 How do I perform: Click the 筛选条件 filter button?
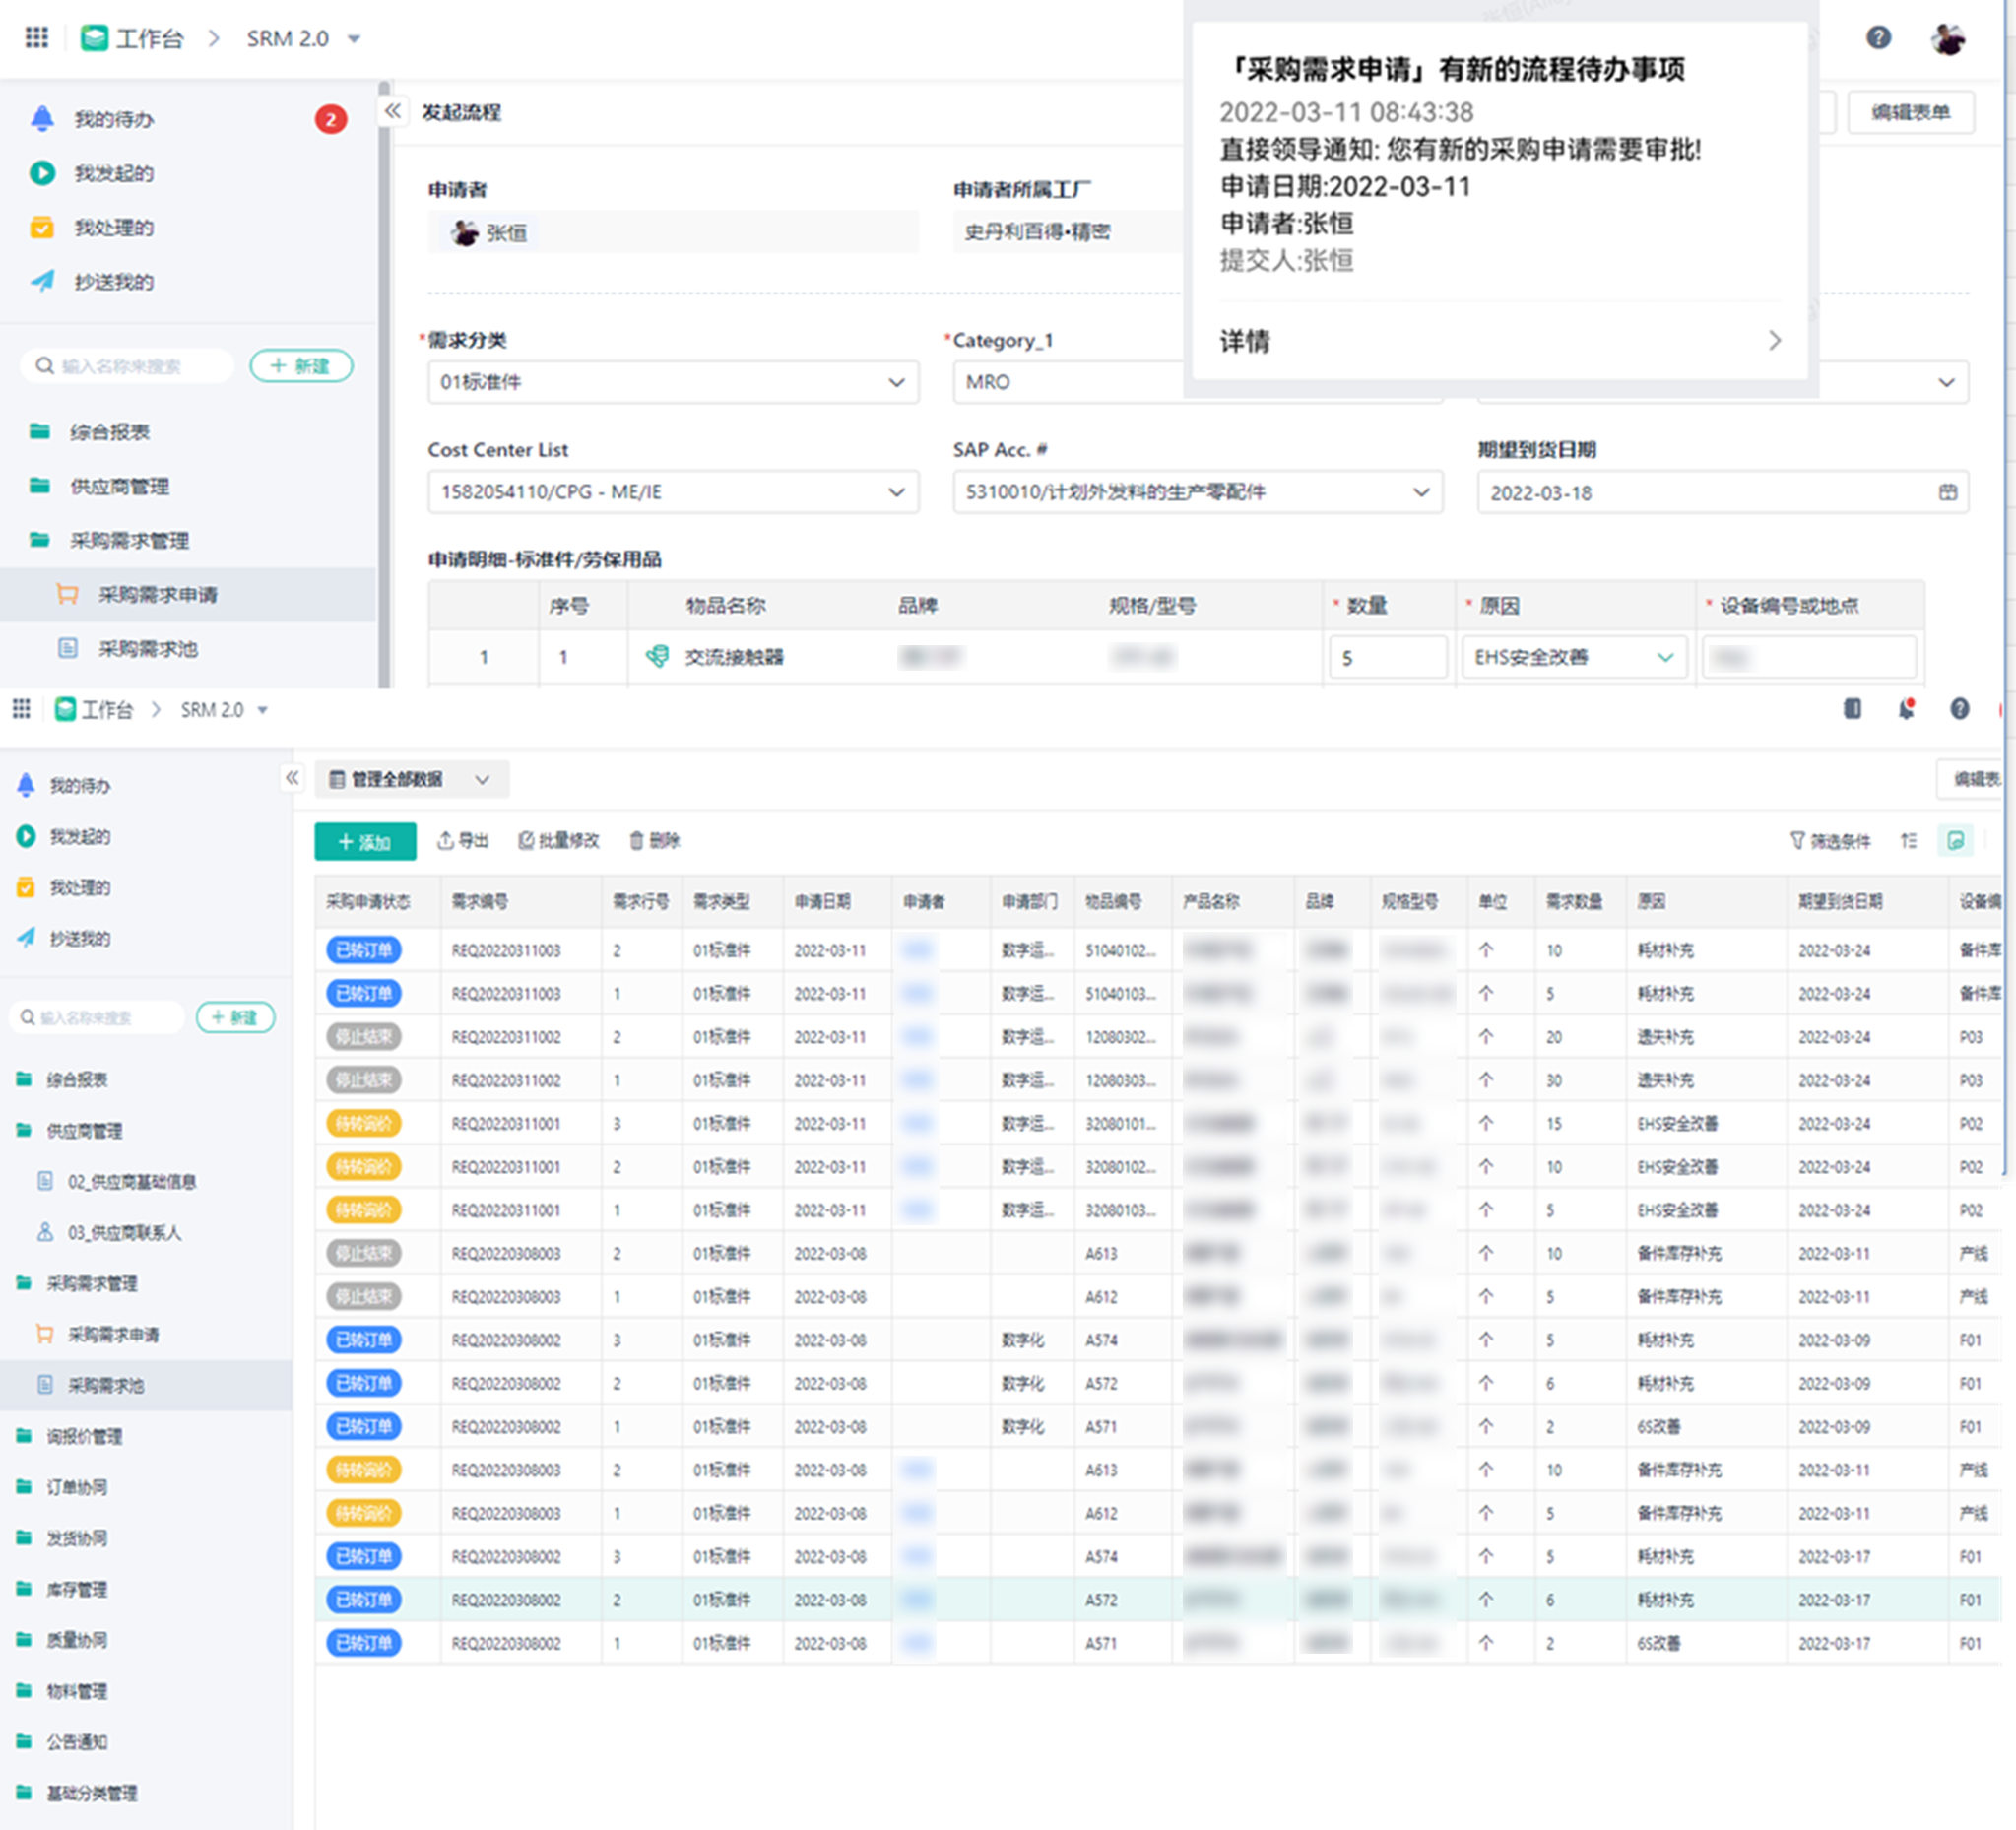[x=1830, y=841]
